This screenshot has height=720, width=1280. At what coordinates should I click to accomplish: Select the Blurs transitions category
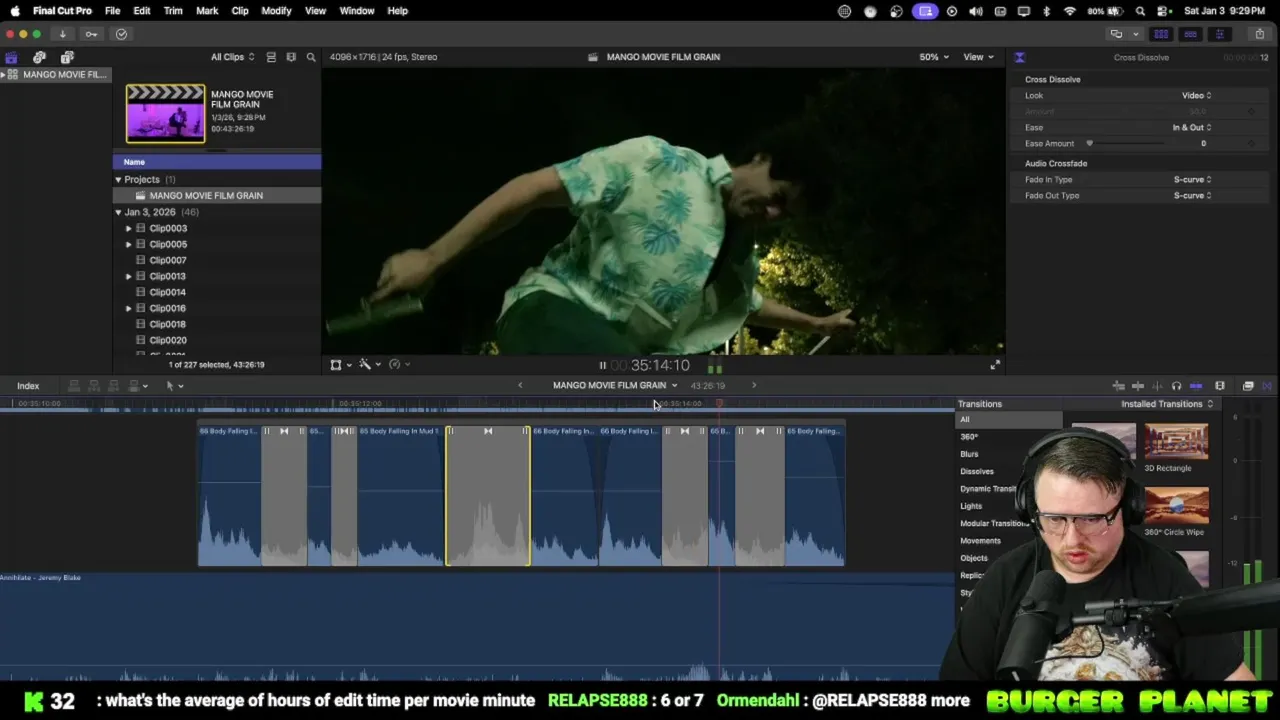[x=969, y=454]
